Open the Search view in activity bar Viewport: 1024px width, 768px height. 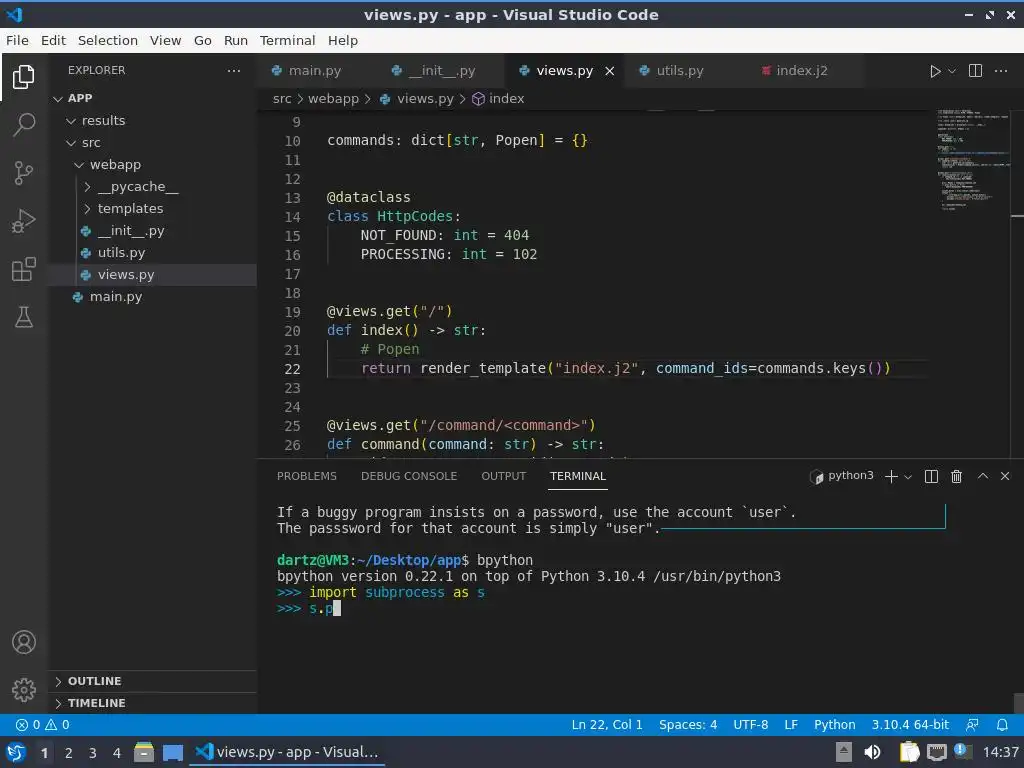click(x=24, y=124)
